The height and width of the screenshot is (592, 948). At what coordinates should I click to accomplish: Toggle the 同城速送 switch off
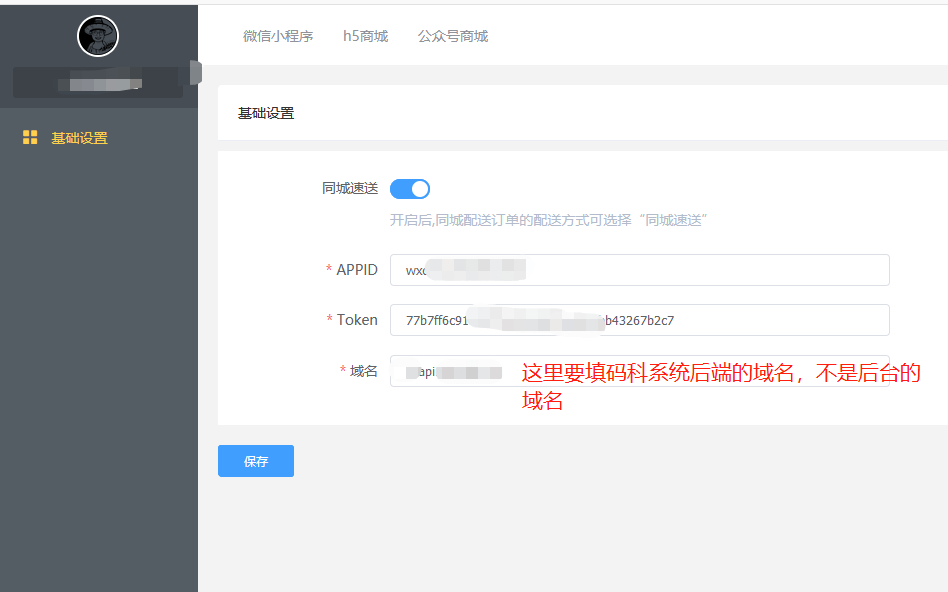pyautogui.click(x=410, y=189)
